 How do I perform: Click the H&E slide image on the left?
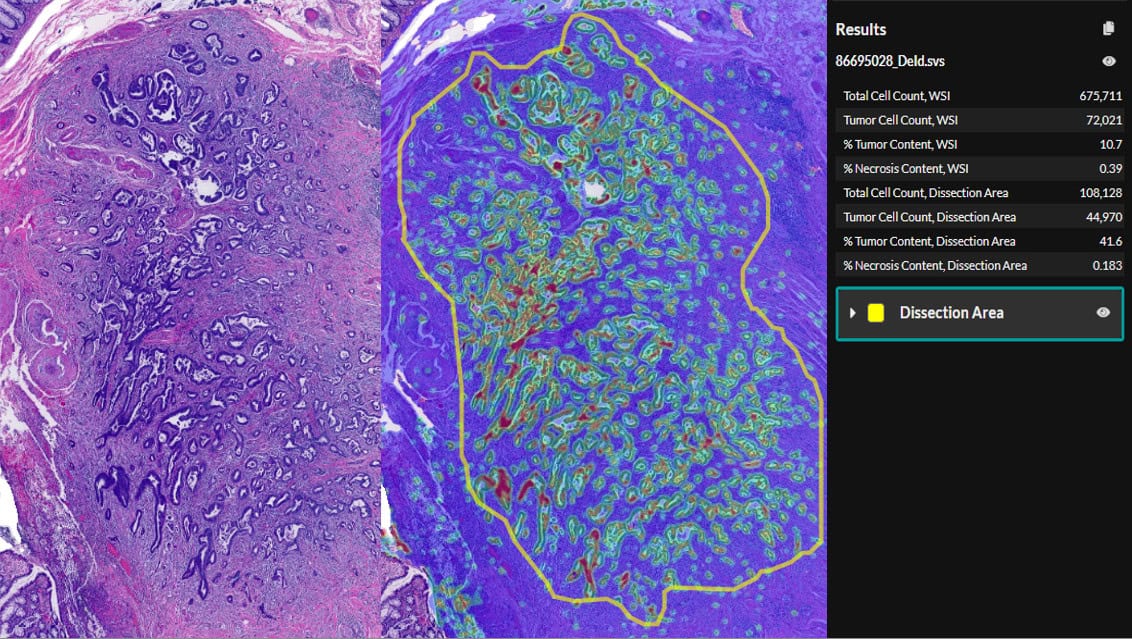pyautogui.click(x=190, y=319)
